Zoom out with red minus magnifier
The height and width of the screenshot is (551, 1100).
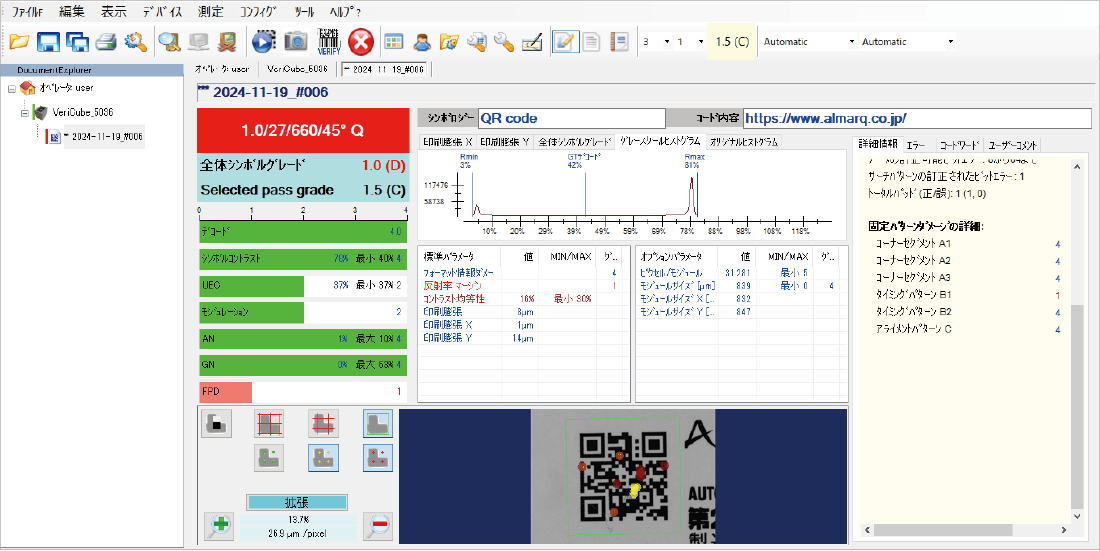click(378, 526)
